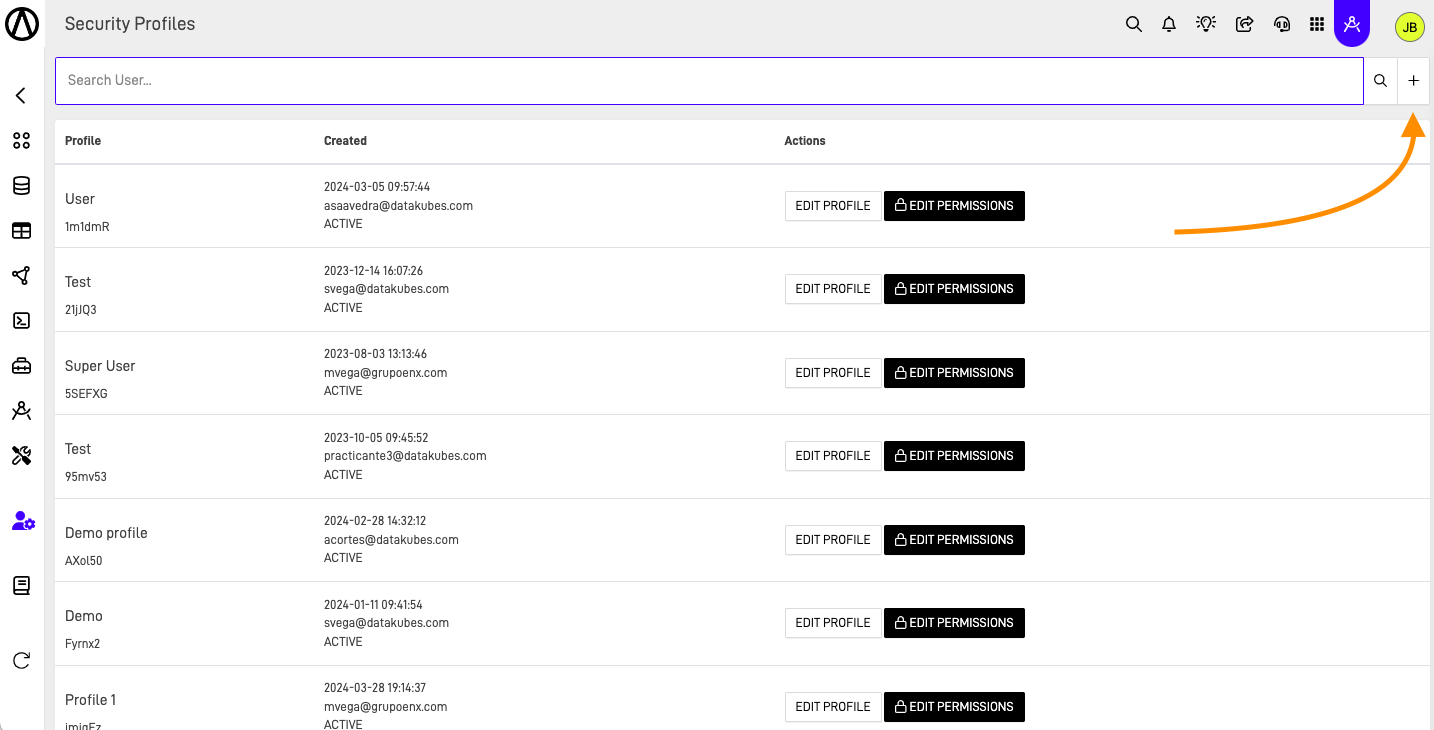
Task: Click the share export icon
Action: [1244, 24]
